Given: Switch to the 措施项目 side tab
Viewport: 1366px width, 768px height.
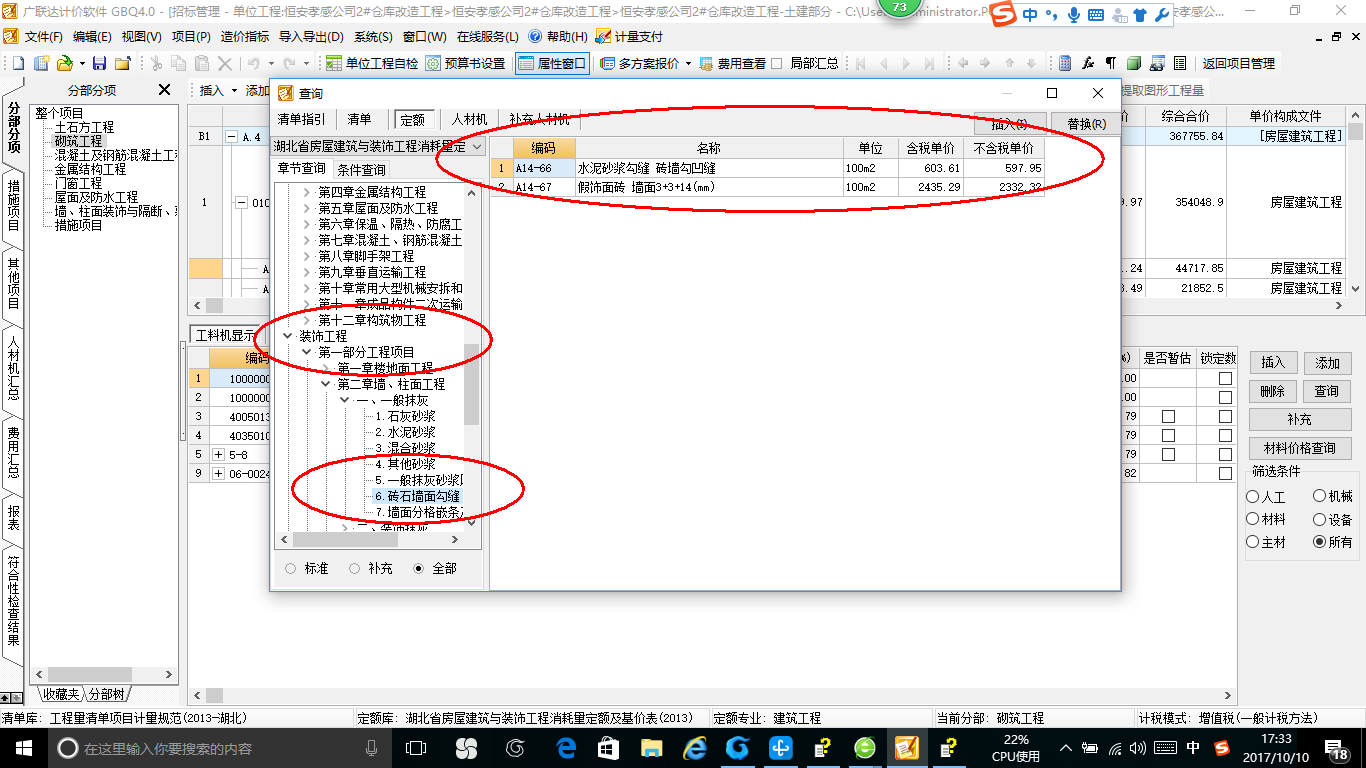Looking at the screenshot, I should click(13, 205).
